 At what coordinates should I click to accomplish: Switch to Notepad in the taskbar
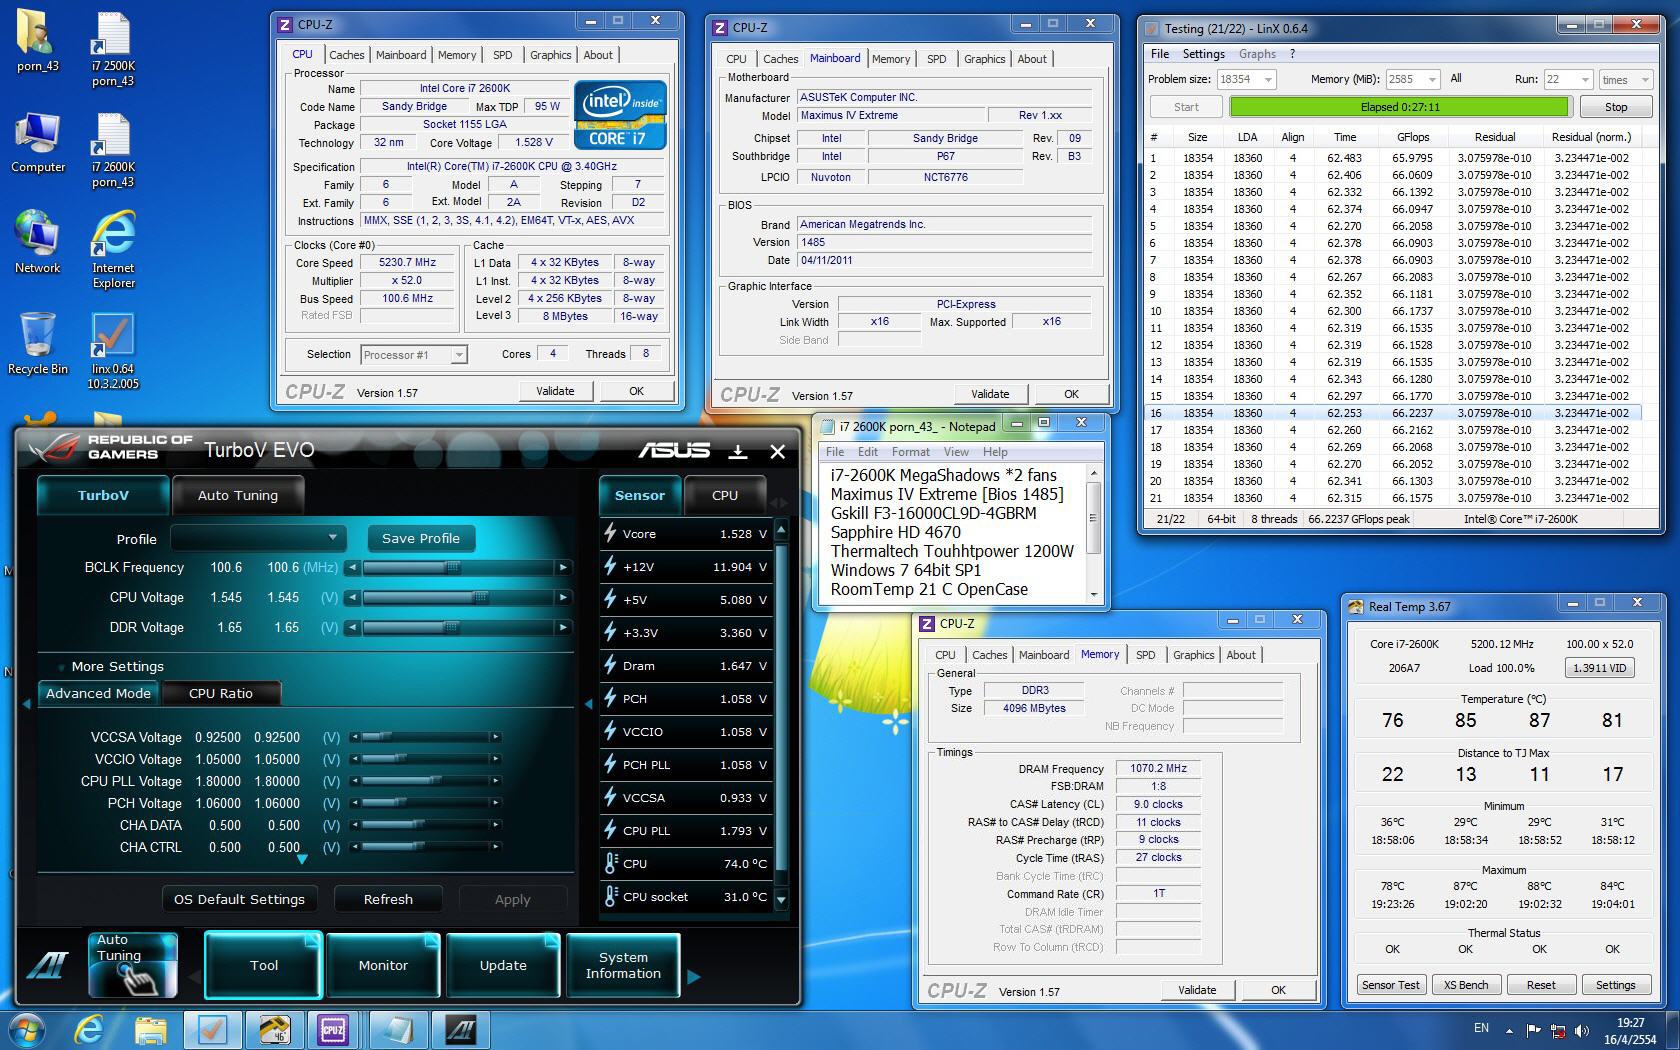pyautogui.click(x=397, y=1029)
